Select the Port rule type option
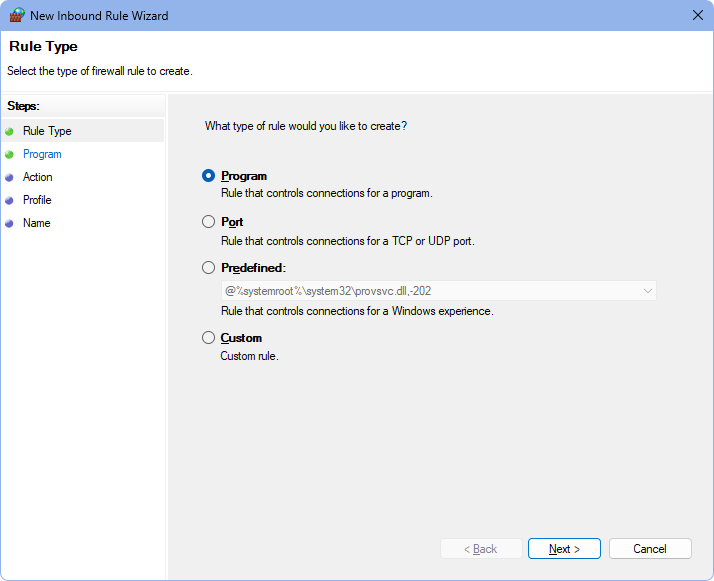The height and width of the screenshot is (581, 714). click(x=208, y=222)
